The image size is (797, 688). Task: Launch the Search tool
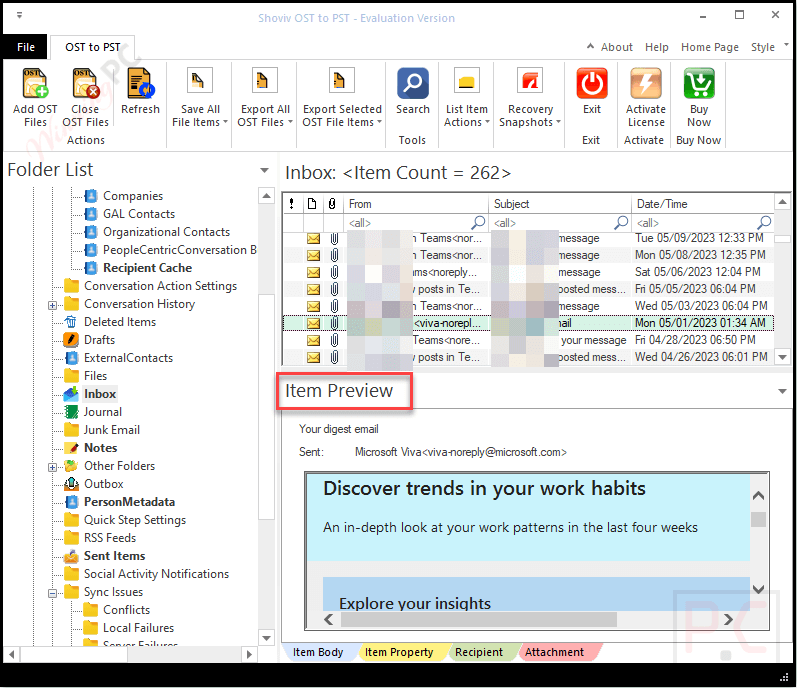click(x=413, y=91)
